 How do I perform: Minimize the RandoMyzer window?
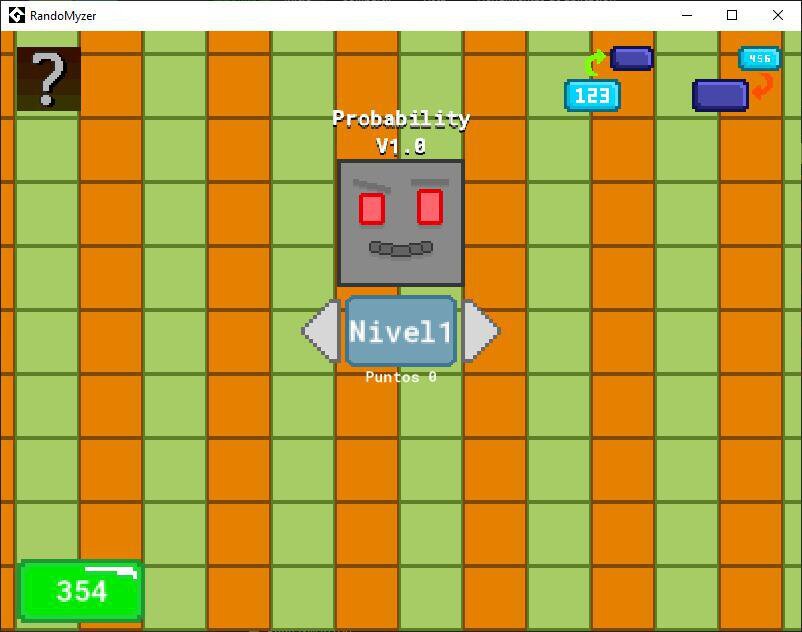687,15
